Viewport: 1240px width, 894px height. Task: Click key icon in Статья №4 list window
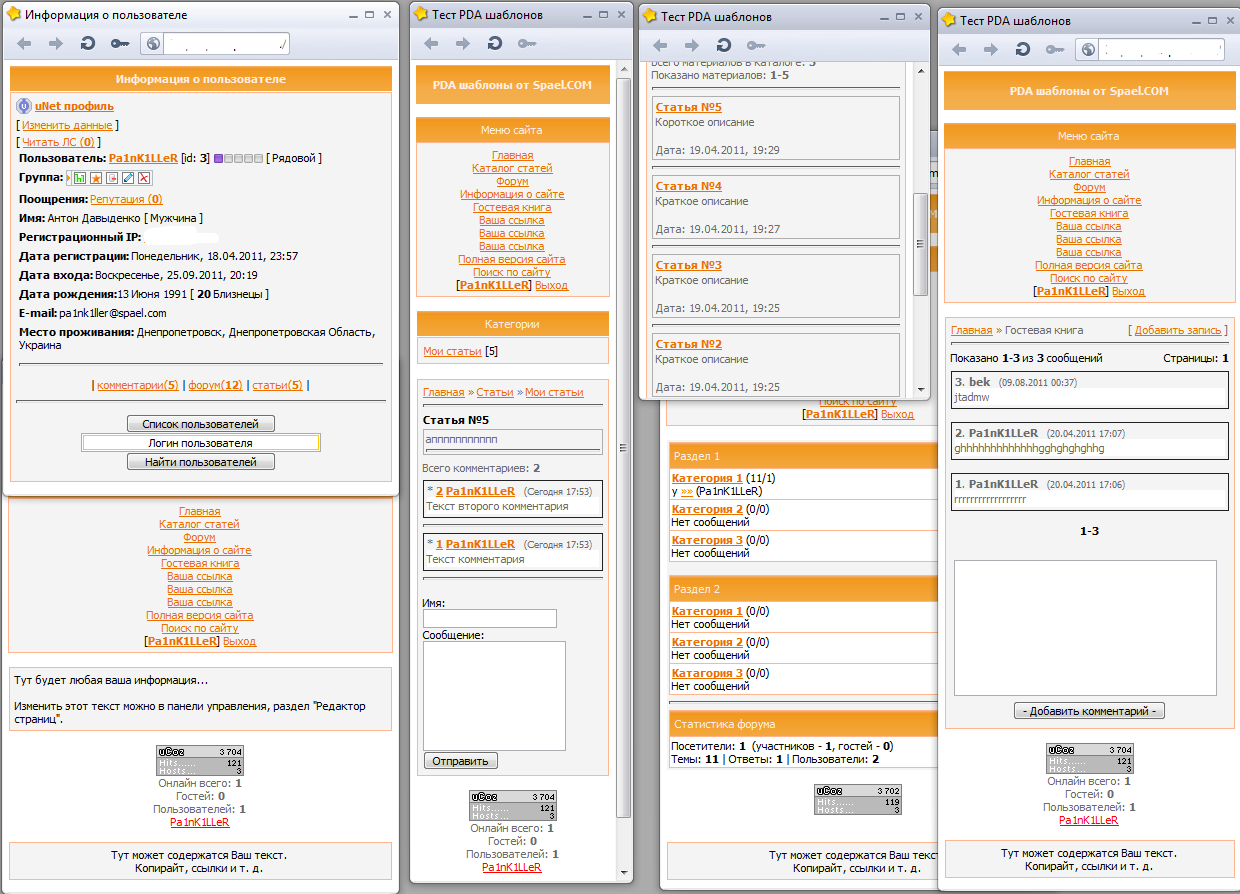click(756, 45)
